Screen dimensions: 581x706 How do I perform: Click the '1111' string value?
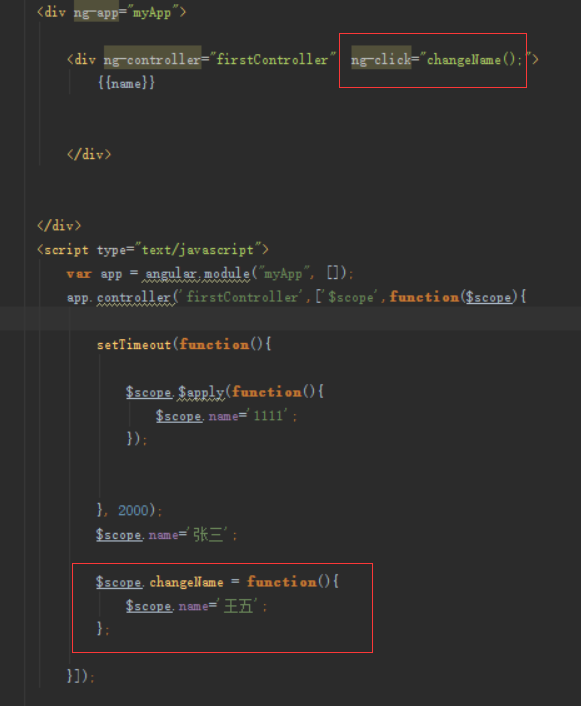click(268, 416)
